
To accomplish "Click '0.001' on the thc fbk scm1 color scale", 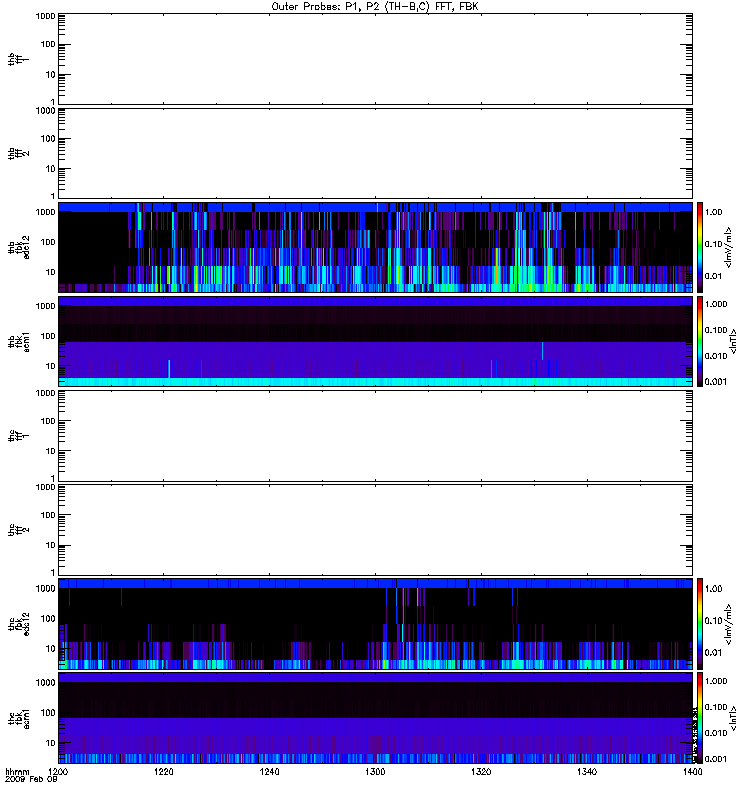I will (716, 759).
